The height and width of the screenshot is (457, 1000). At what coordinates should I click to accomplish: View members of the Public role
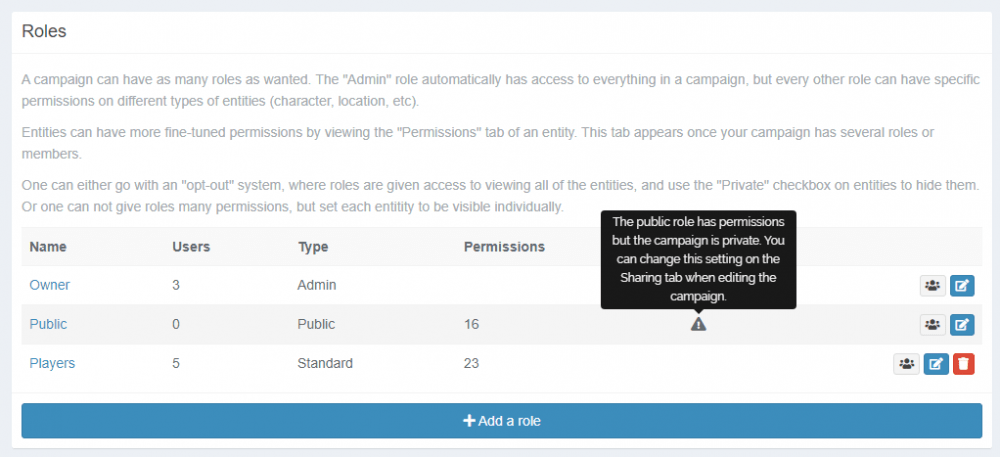[x=932, y=325]
